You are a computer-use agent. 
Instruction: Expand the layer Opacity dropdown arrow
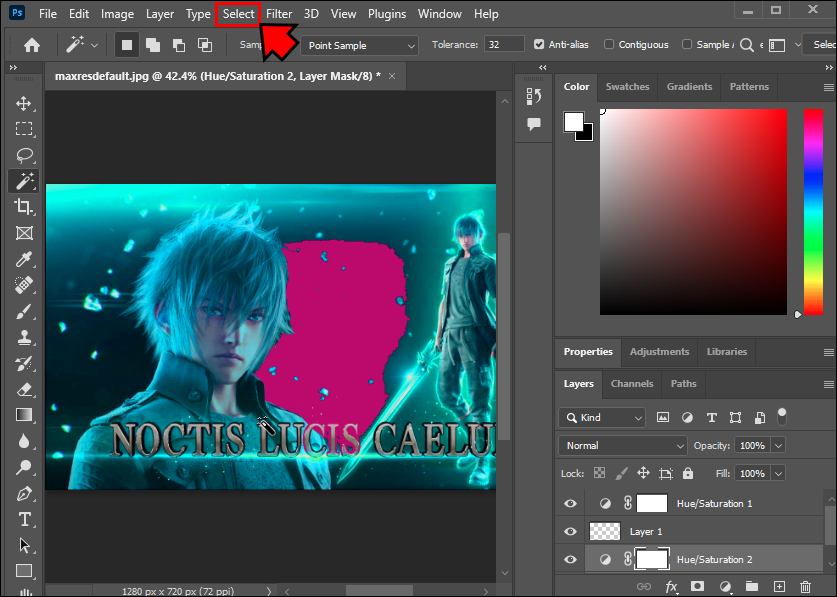(778, 445)
